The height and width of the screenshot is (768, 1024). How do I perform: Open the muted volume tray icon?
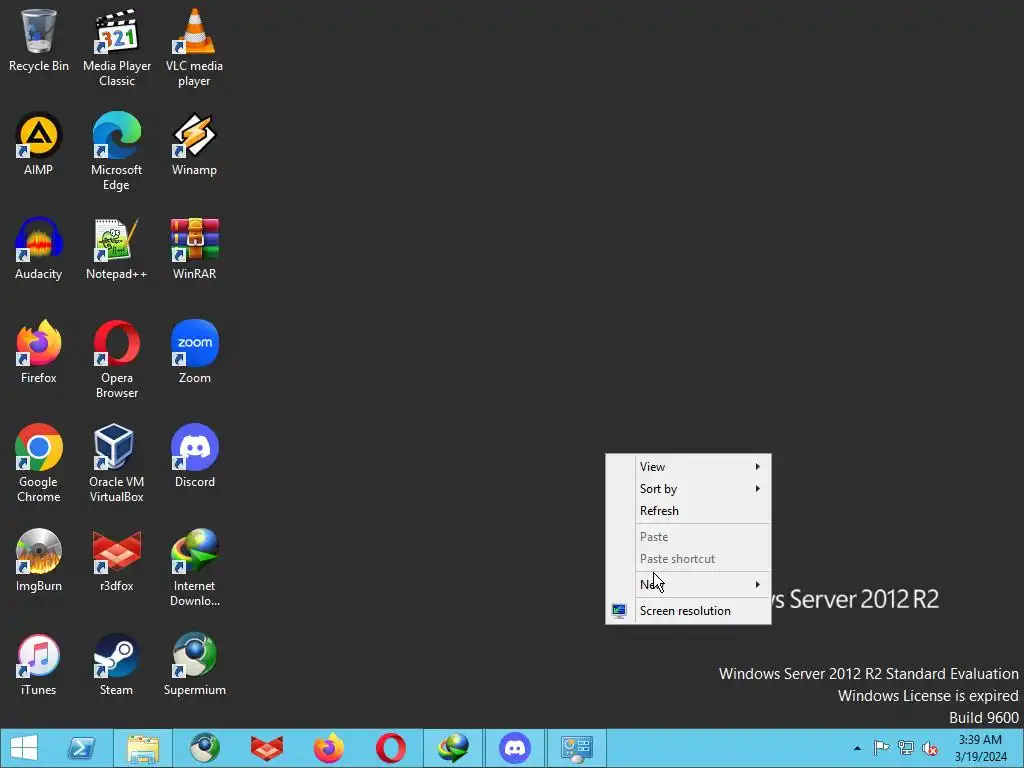[x=930, y=748]
